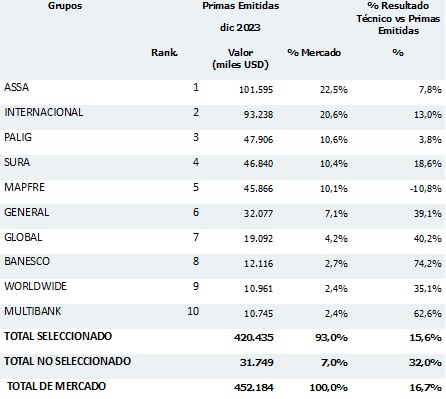Select MULTIBANK rank number 10

click(193, 311)
